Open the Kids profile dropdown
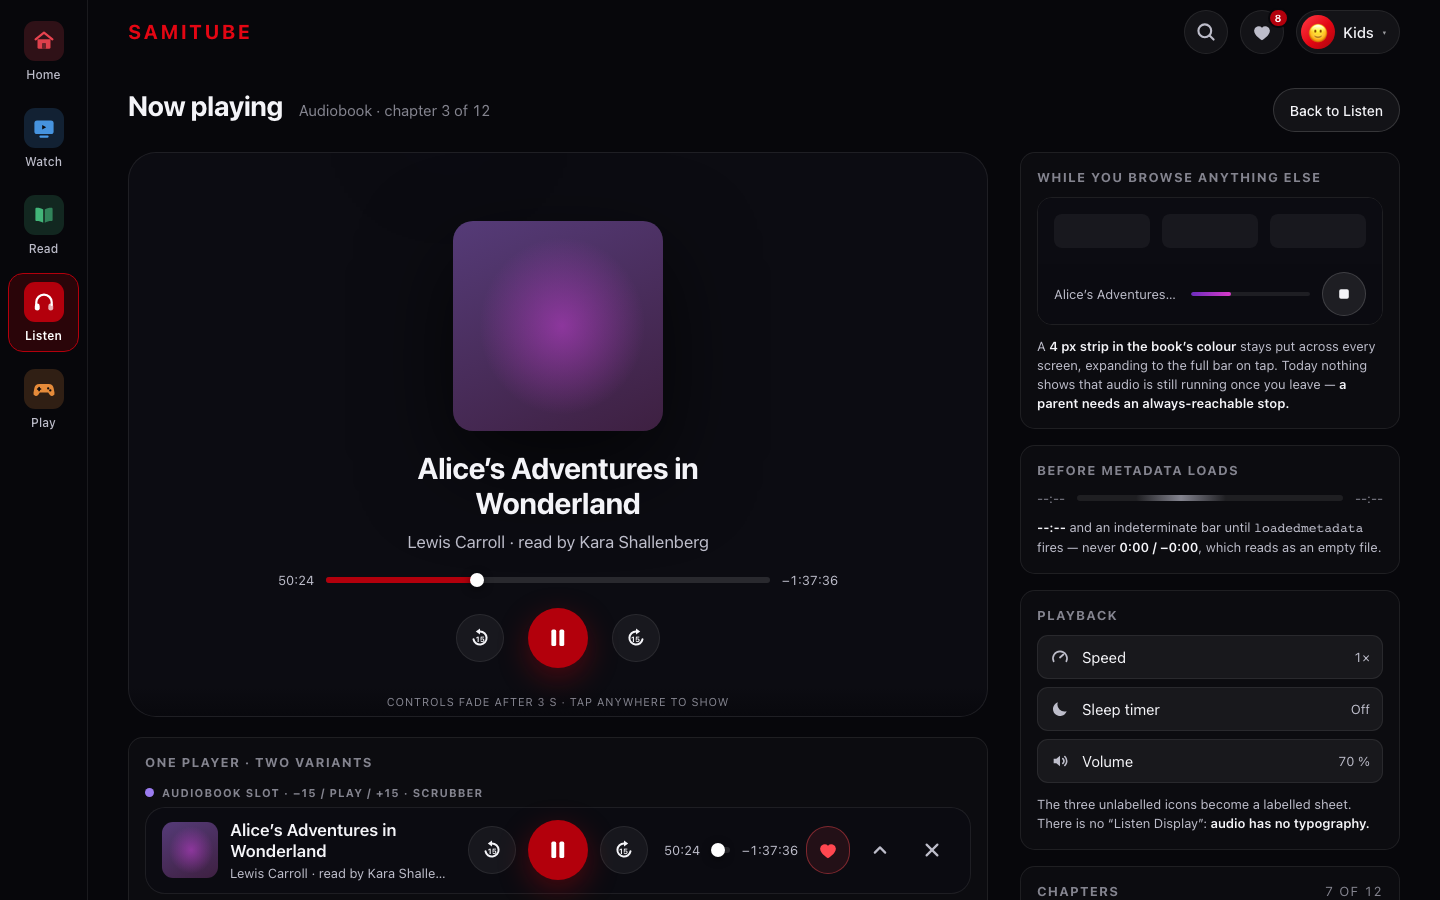The width and height of the screenshot is (1440, 900). (1347, 32)
